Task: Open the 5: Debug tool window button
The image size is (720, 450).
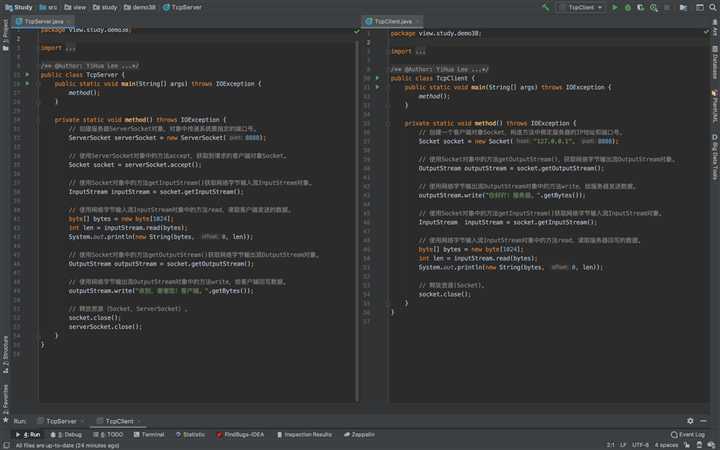Action: (x=66, y=434)
